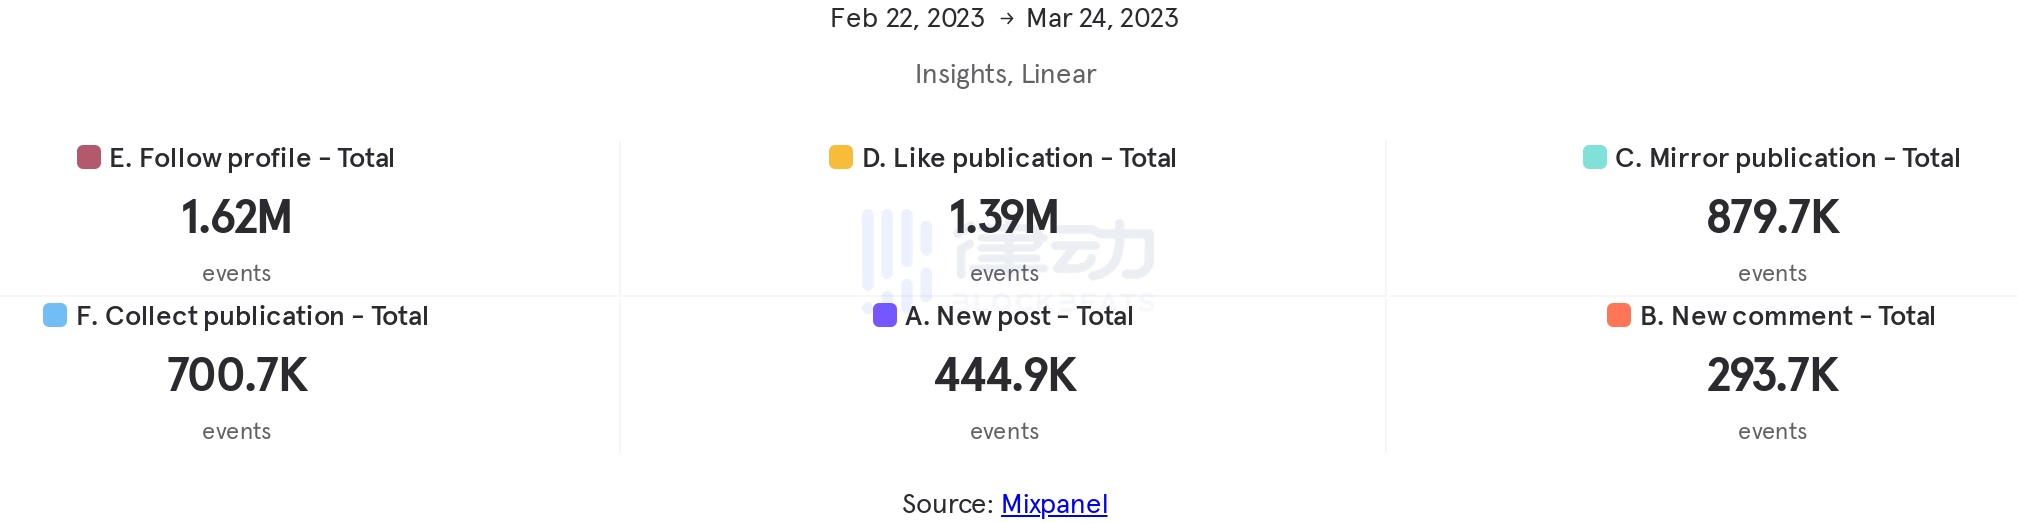The height and width of the screenshot is (523, 2017).
Task: Click the 1.62M events value
Action: pos(237,217)
